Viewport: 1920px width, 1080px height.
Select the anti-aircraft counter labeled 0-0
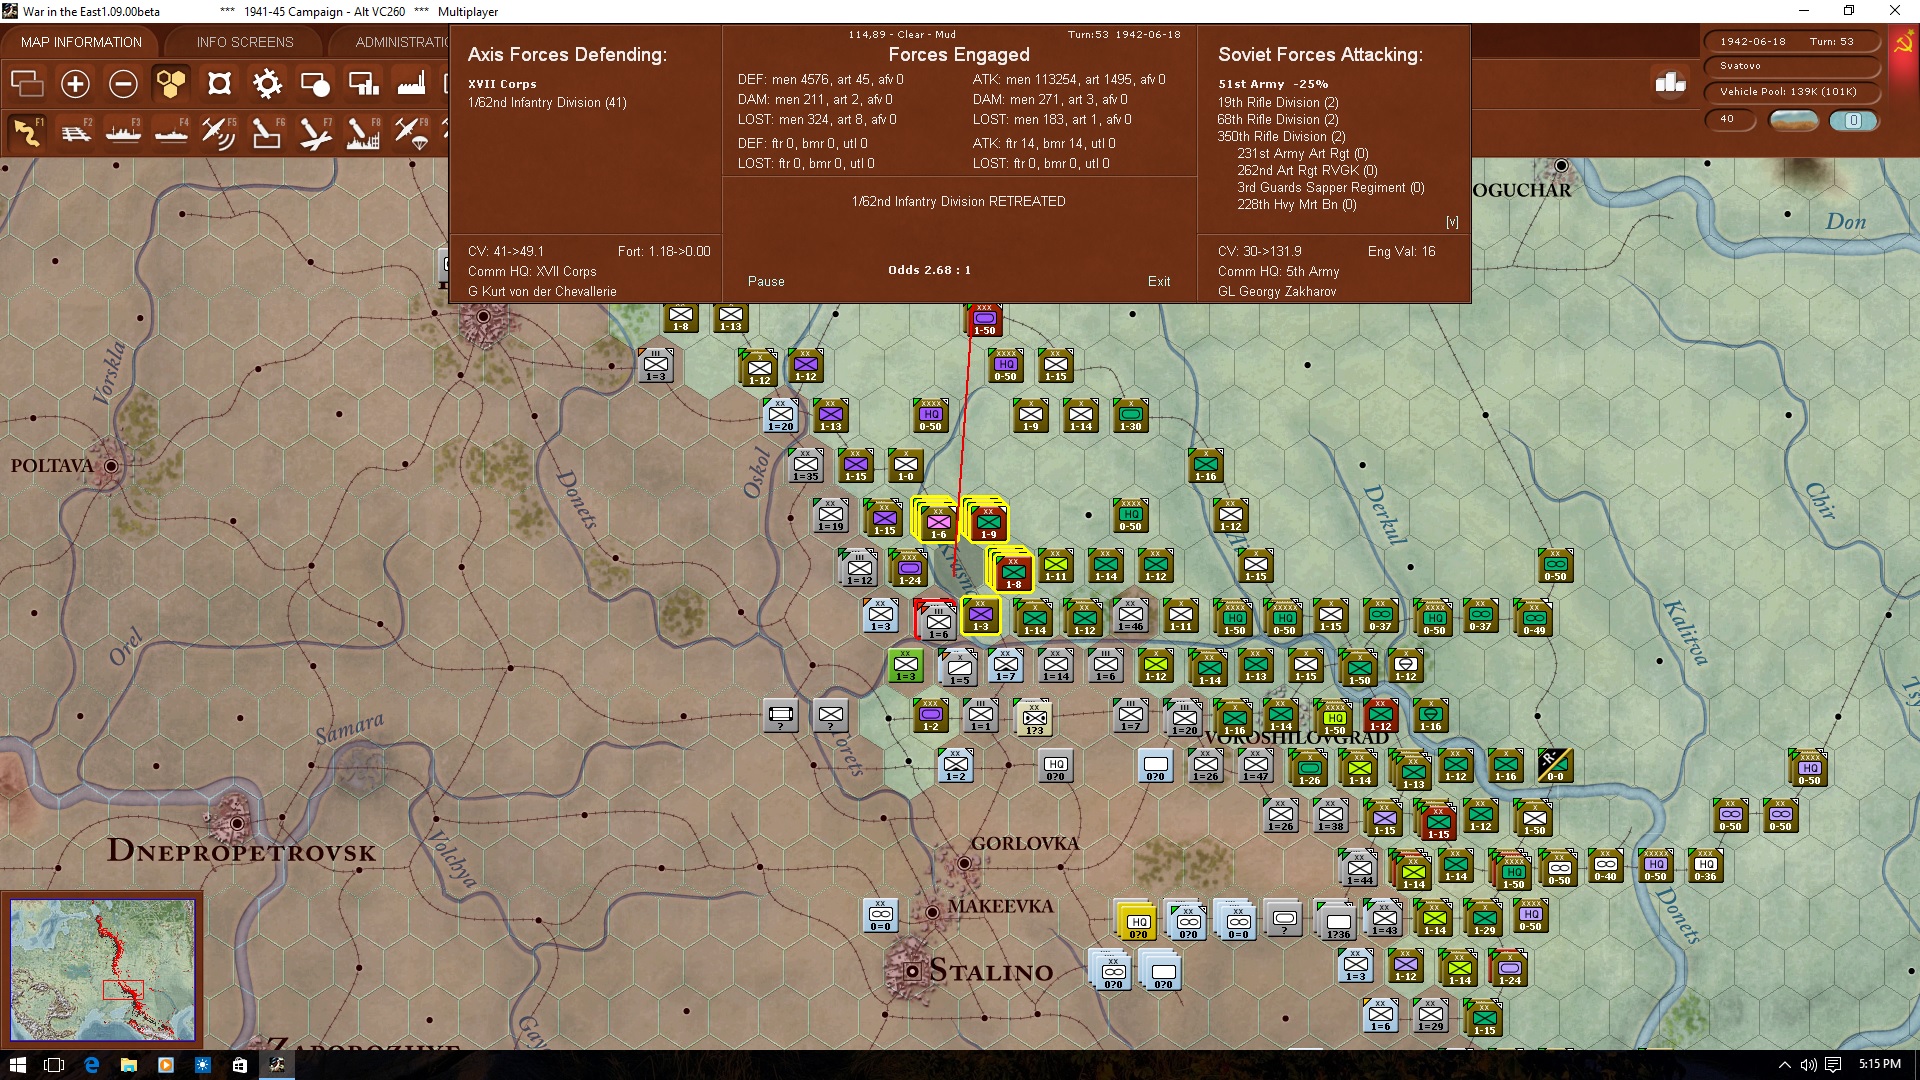1555,766
